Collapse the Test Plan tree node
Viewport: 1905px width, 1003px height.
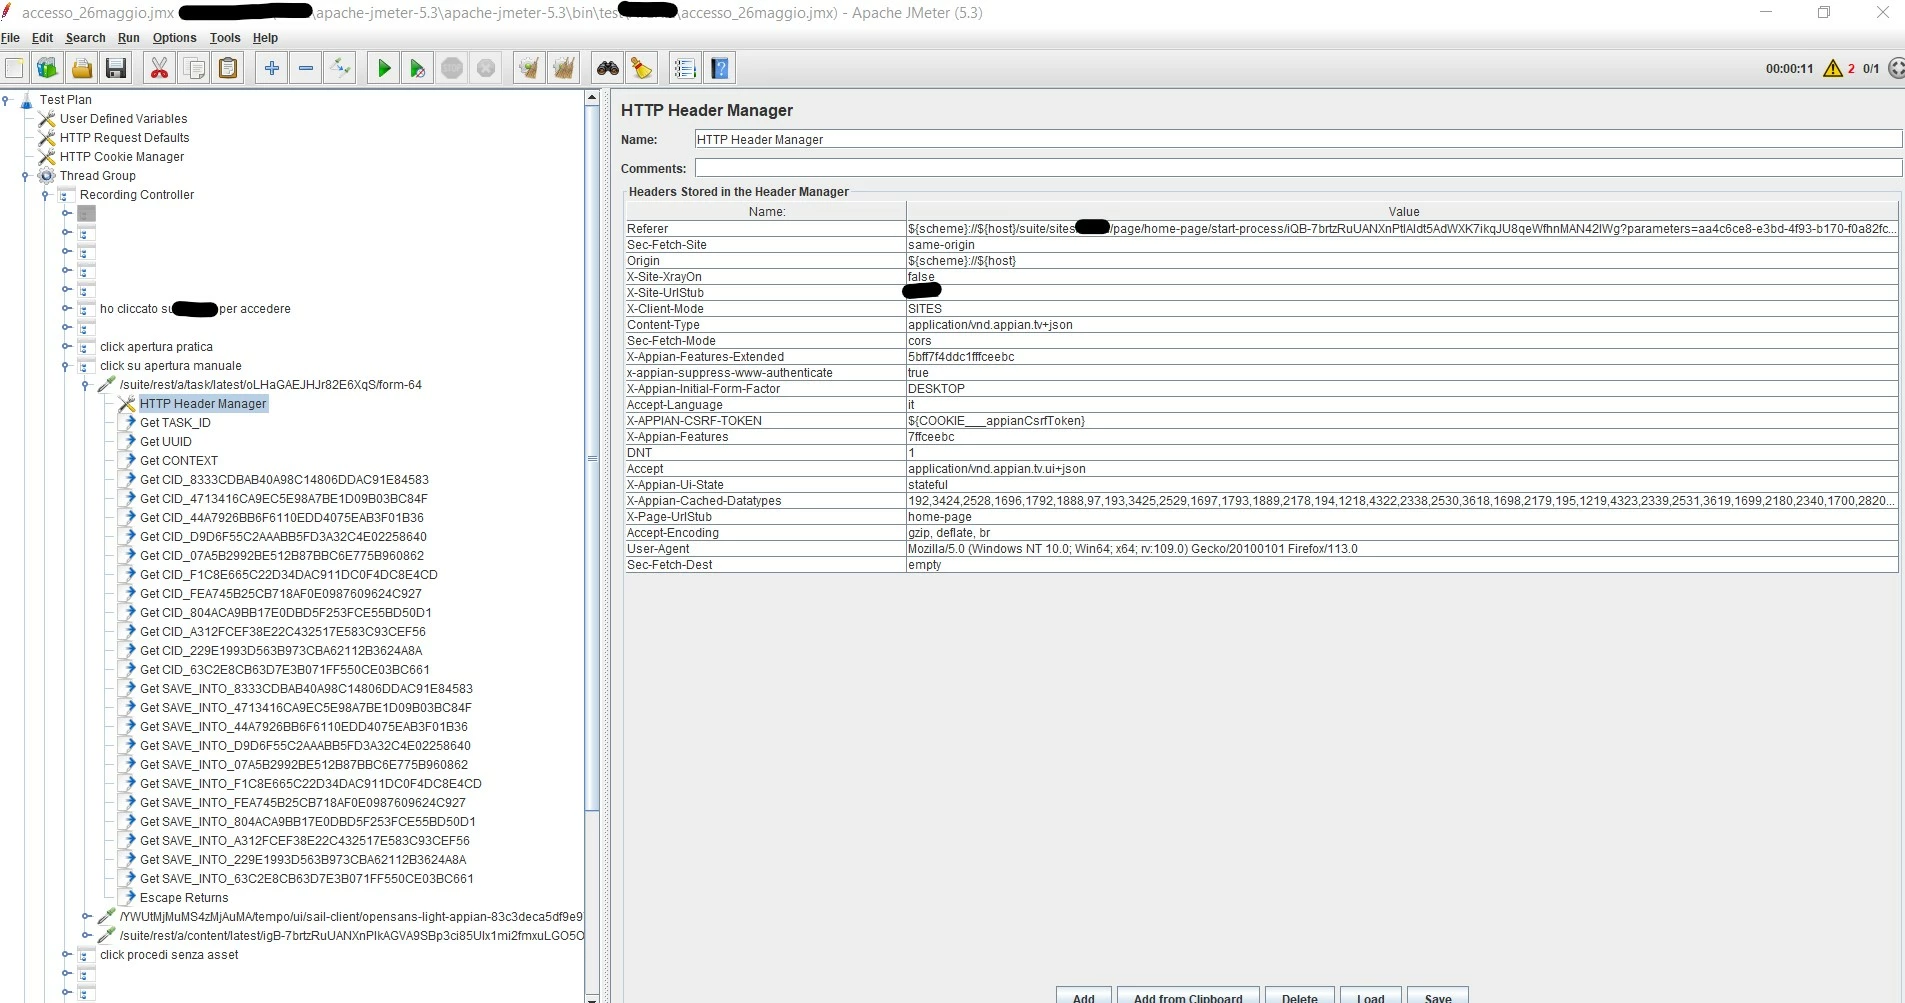tap(6, 100)
